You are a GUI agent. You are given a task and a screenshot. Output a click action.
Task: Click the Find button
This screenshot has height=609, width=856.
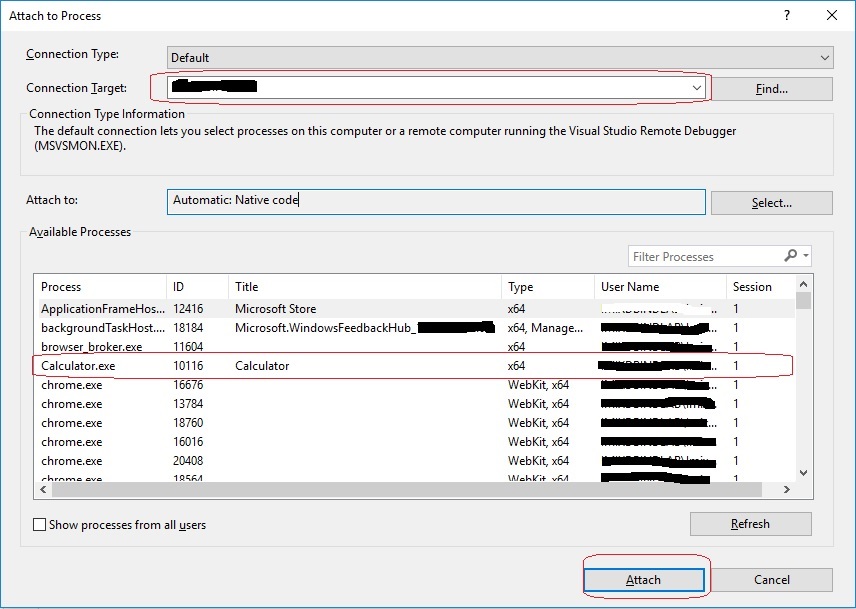click(x=771, y=89)
